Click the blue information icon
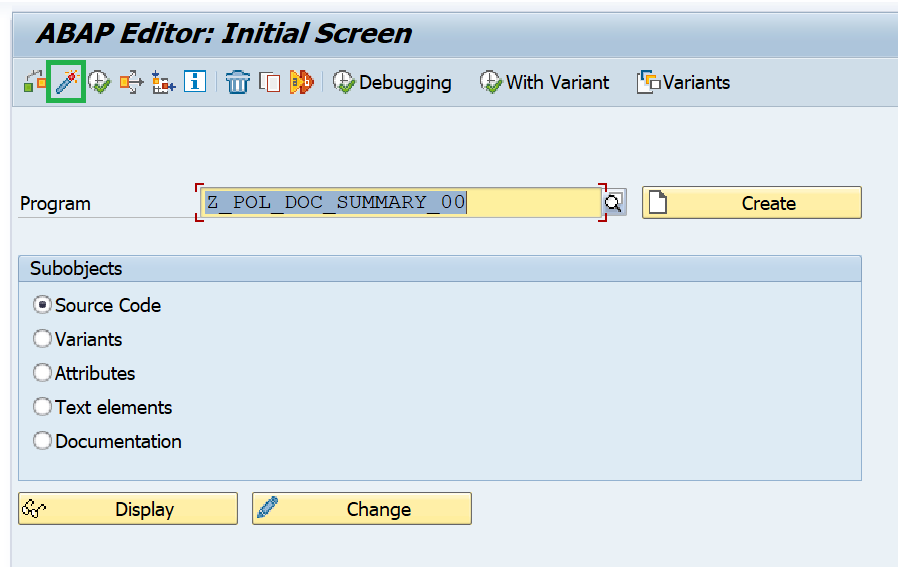Screen dimensions: 903x578 tap(195, 82)
